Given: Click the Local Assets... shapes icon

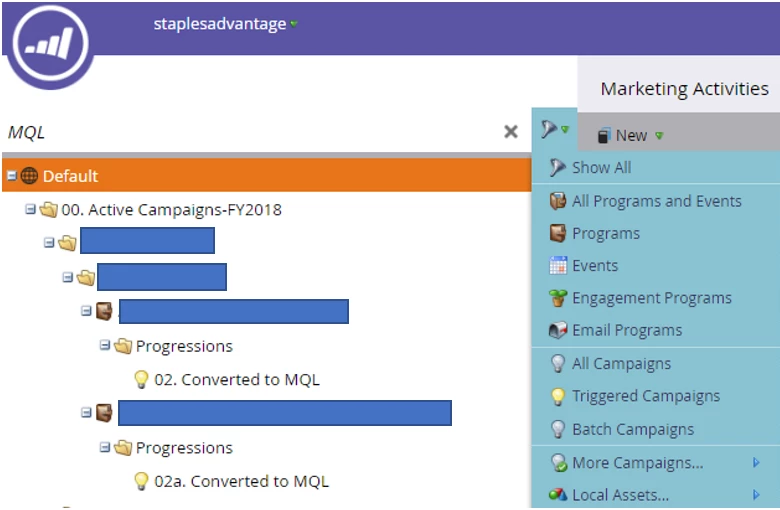Looking at the screenshot, I should coord(558,495).
